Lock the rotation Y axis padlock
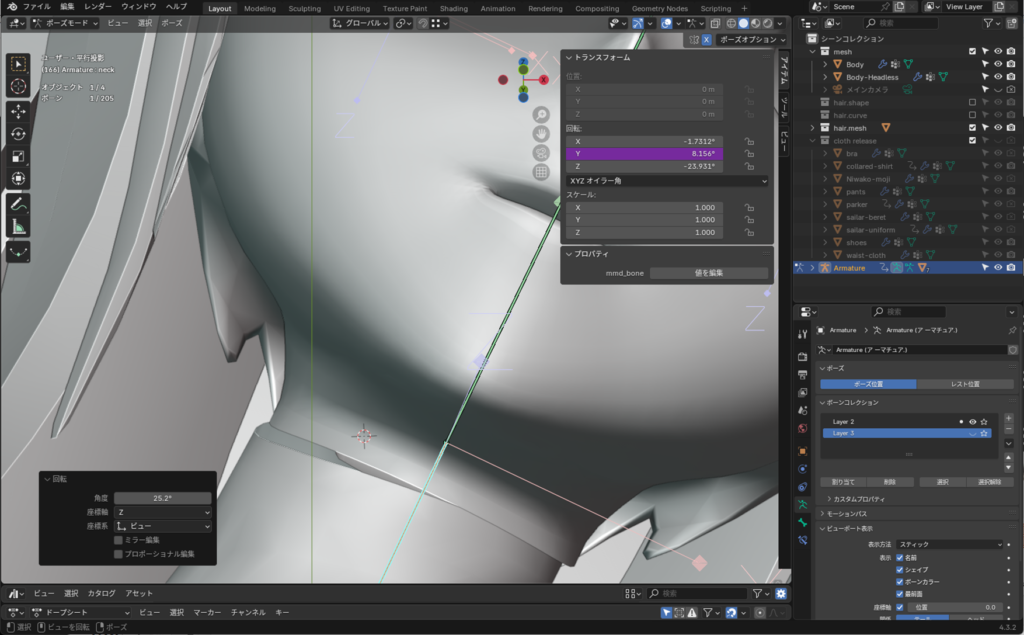The height and width of the screenshot is (635, 1024). click(748, 154)
